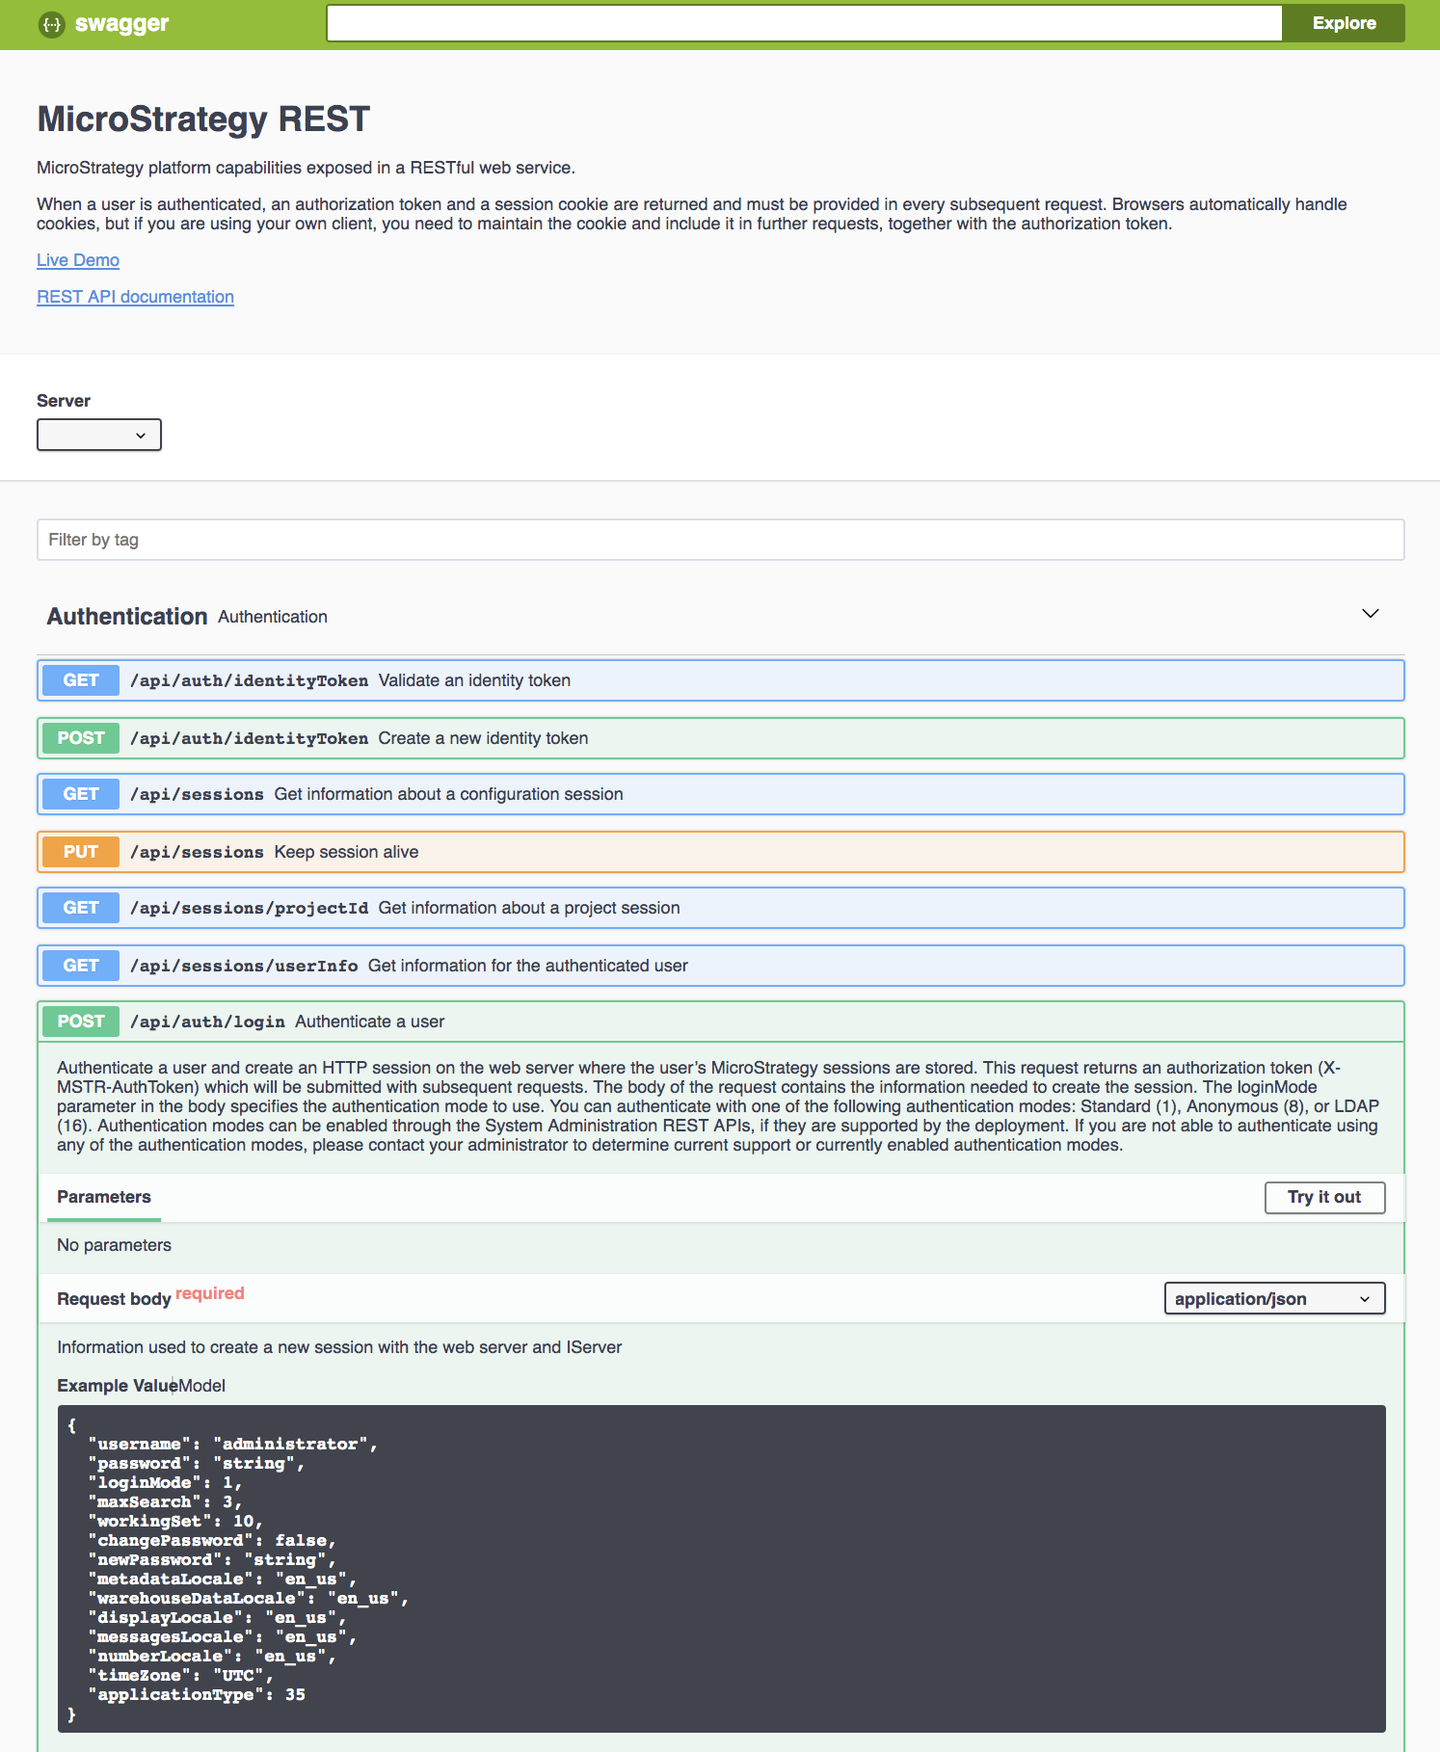Expand GET /api/auth/identityToken Validate an identity token
Screen dimensions: 1440x1752
(x=720, y=680)
